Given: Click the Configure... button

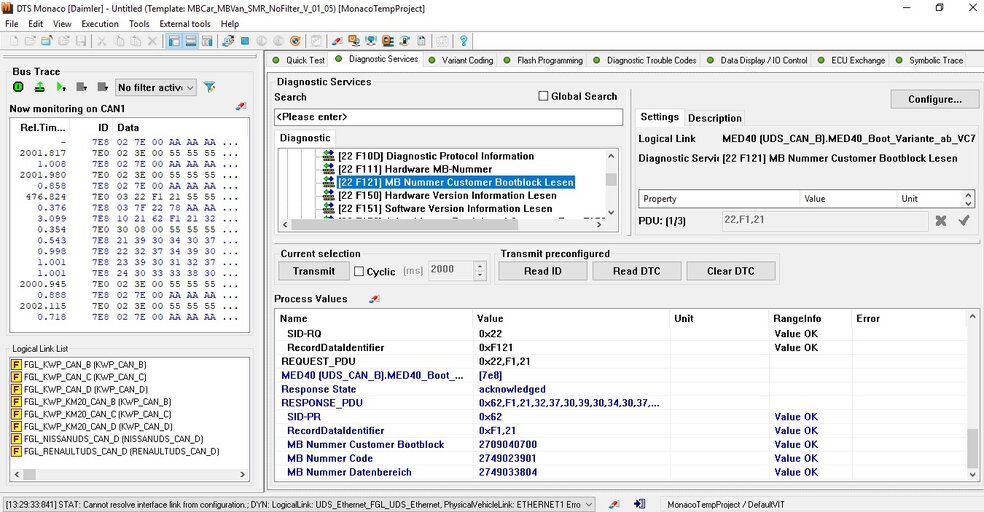Looking at the screenshot, I should pos(934,99).
